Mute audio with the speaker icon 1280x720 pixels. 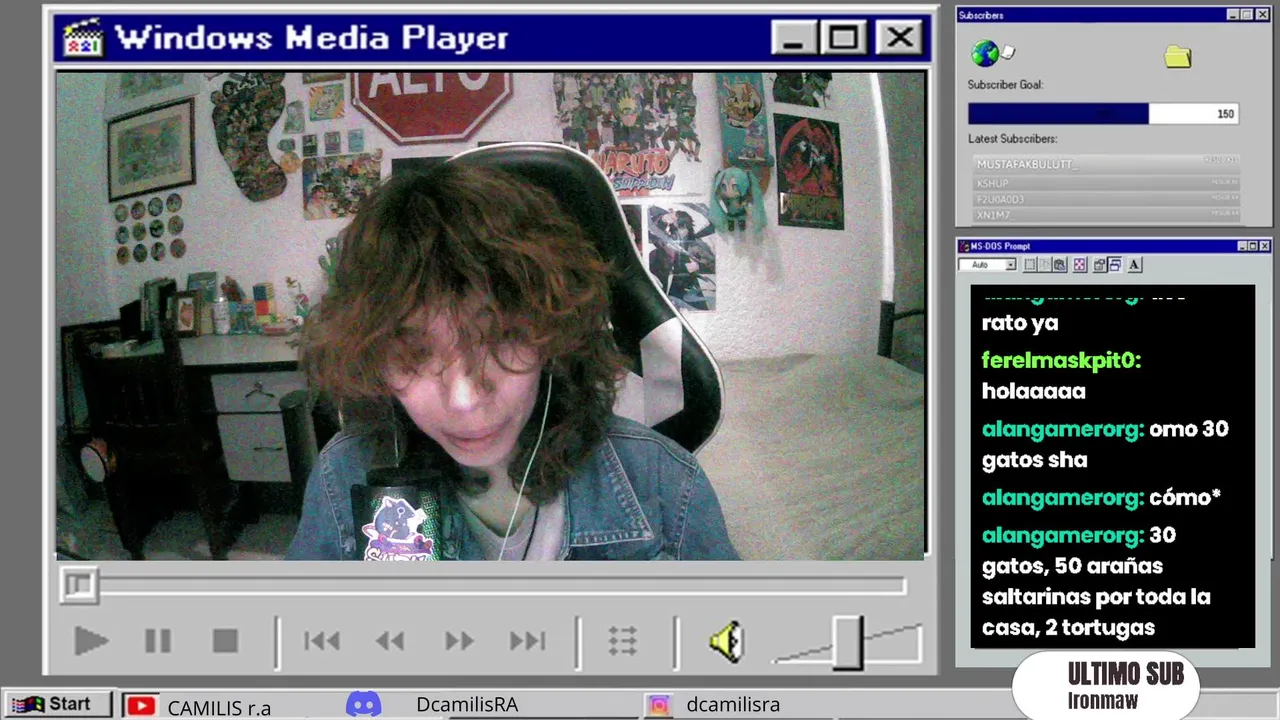click(727, 641)
